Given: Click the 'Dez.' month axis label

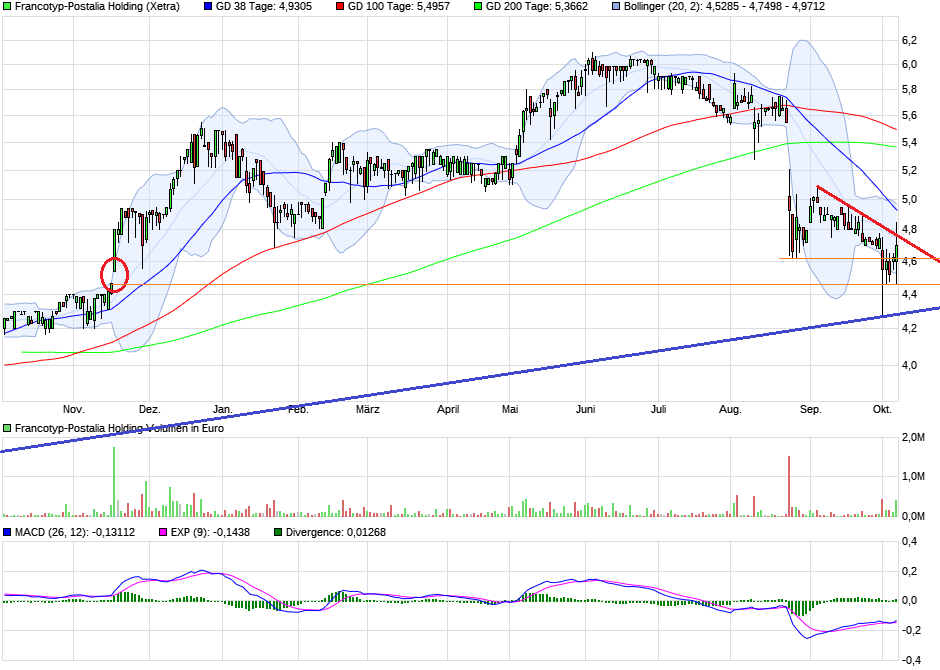Looking at the screenshot, I should 150,409.
